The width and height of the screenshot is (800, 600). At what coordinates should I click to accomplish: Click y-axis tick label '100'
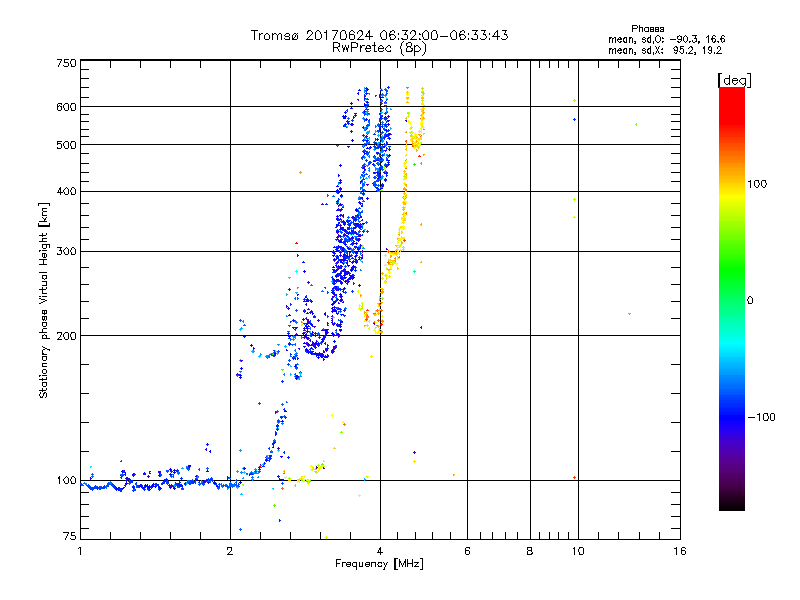click(x=66, y=480)
